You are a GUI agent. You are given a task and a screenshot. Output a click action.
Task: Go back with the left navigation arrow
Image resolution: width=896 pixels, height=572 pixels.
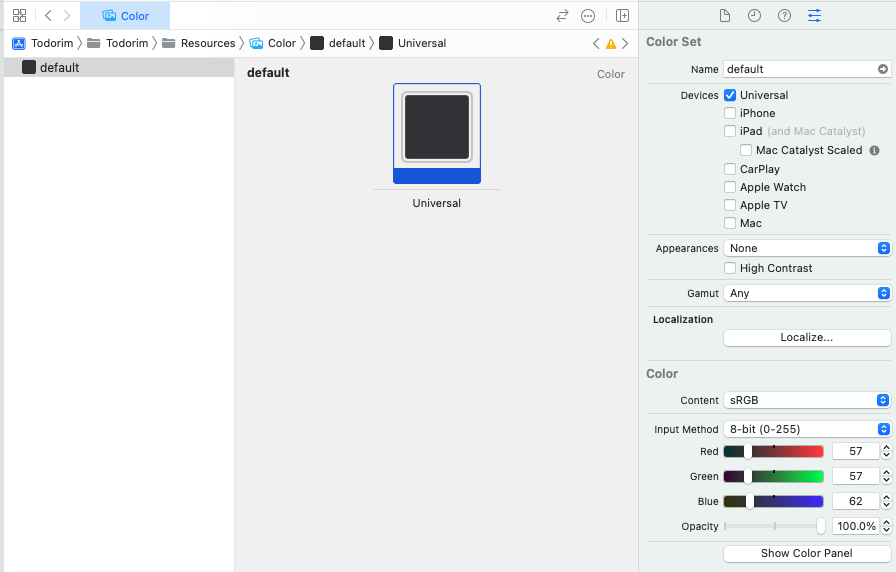(49, 15)
